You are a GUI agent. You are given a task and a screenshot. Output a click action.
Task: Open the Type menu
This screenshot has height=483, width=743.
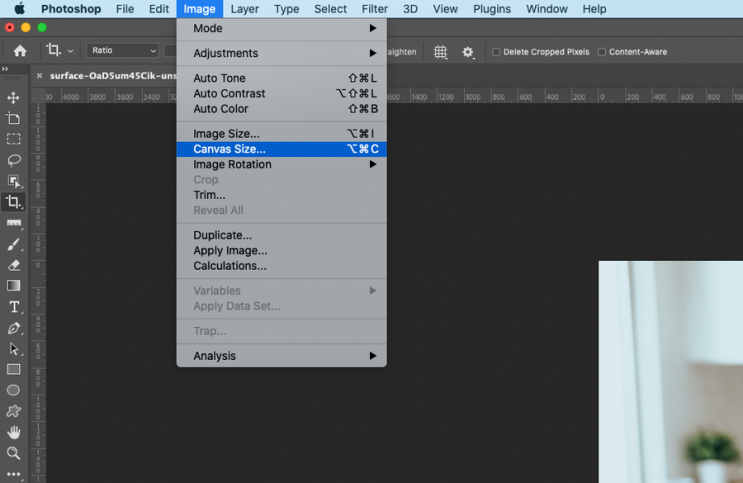(286, 9)
